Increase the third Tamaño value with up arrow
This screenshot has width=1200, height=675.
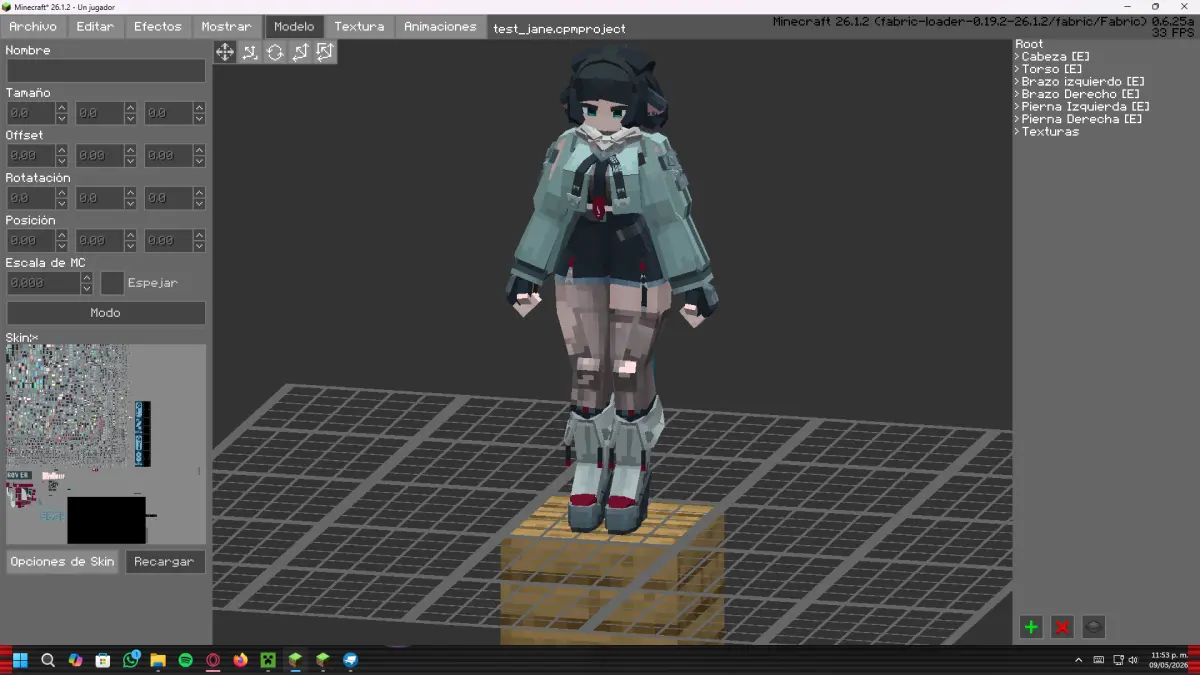(199, 108)
